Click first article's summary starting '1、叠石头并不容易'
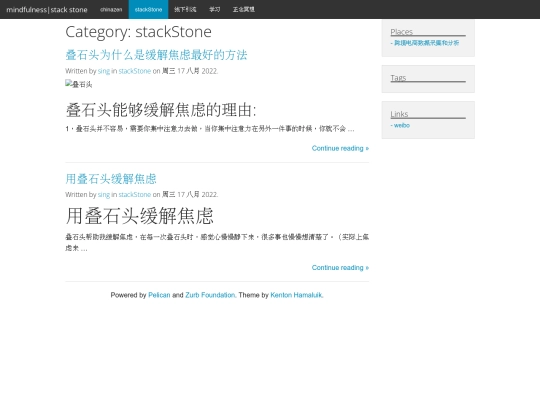Screen dimensions: 540x405 click(x=210, y=129)
